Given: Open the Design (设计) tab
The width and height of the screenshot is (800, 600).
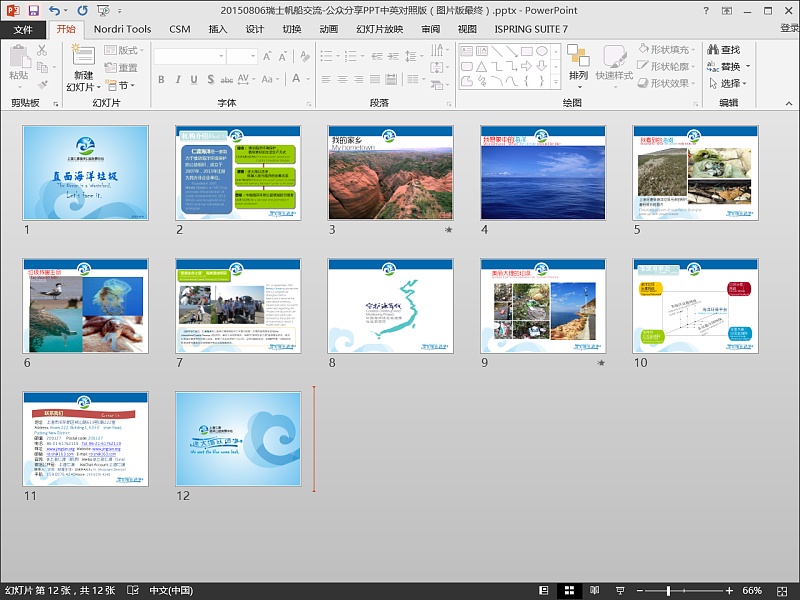Looking at the screenshot, I should [255, 29].
